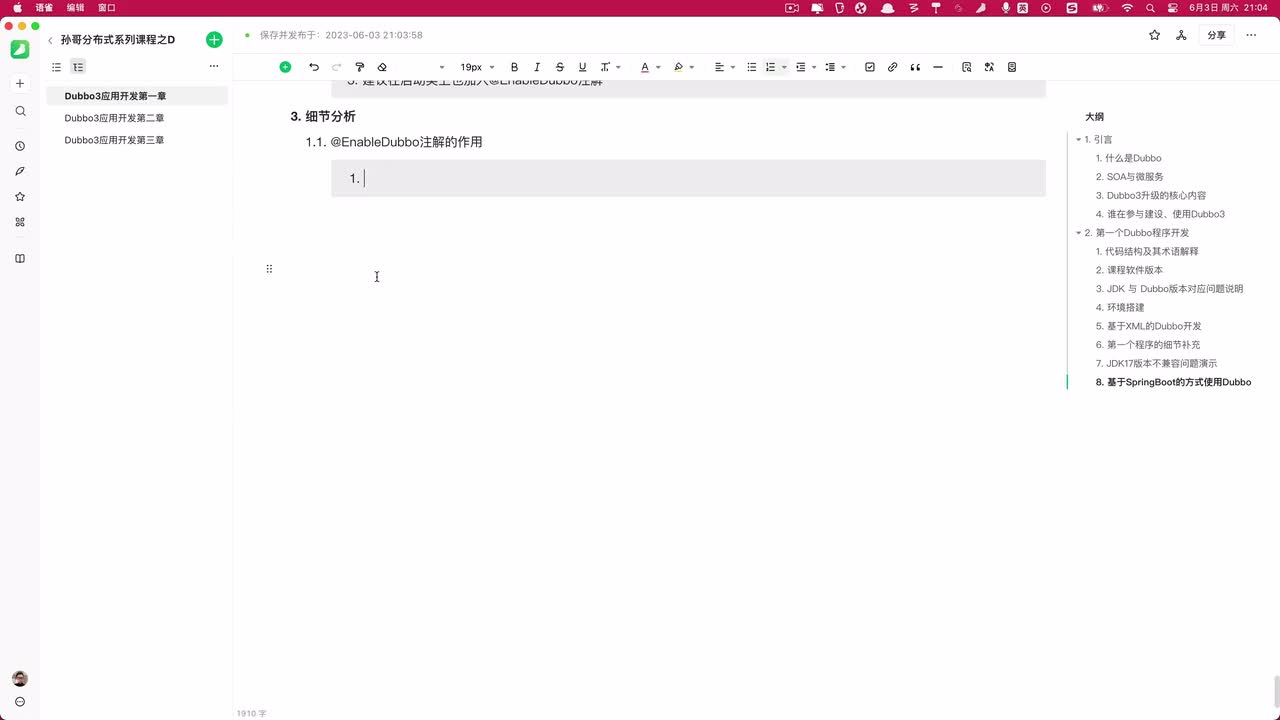
Task: Open the indent options dropdown
Action: (806, 67)
